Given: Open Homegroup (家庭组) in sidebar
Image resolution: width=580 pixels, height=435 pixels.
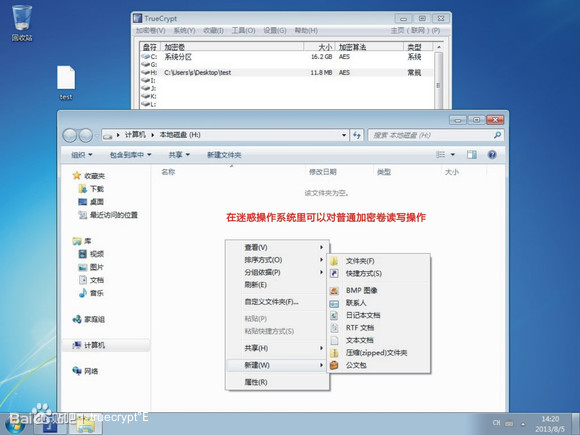Looking at the screenshot, I should [89, 319].
